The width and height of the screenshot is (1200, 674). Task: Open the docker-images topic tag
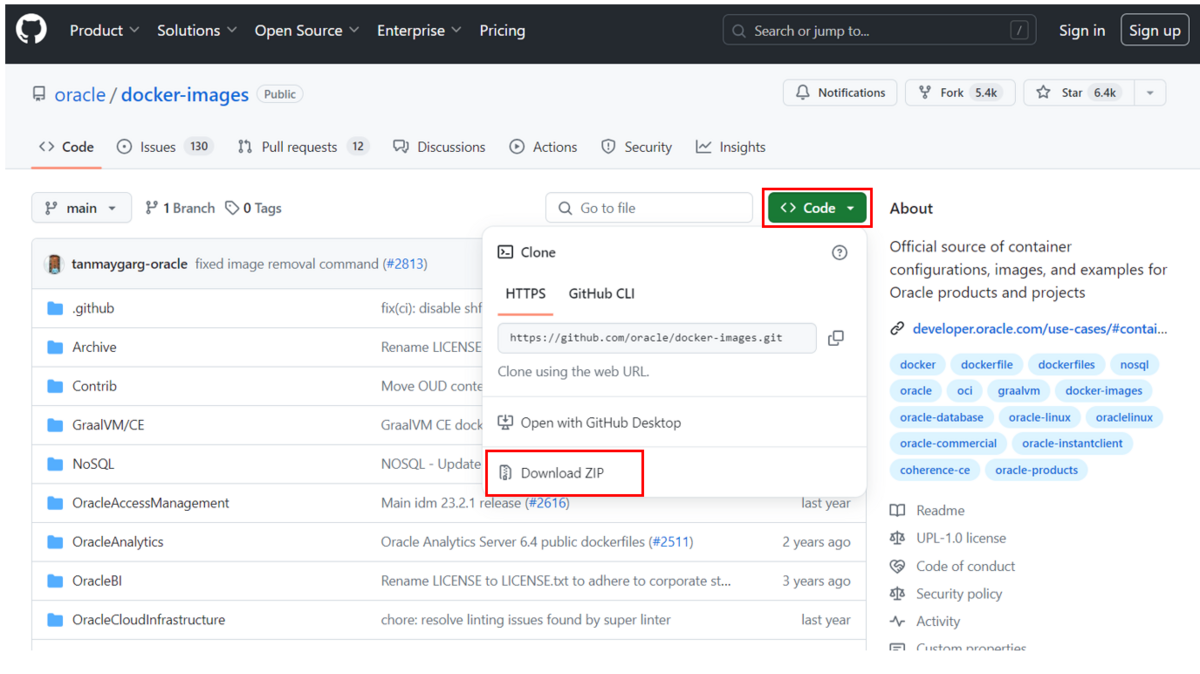(x=1103, y=390)
